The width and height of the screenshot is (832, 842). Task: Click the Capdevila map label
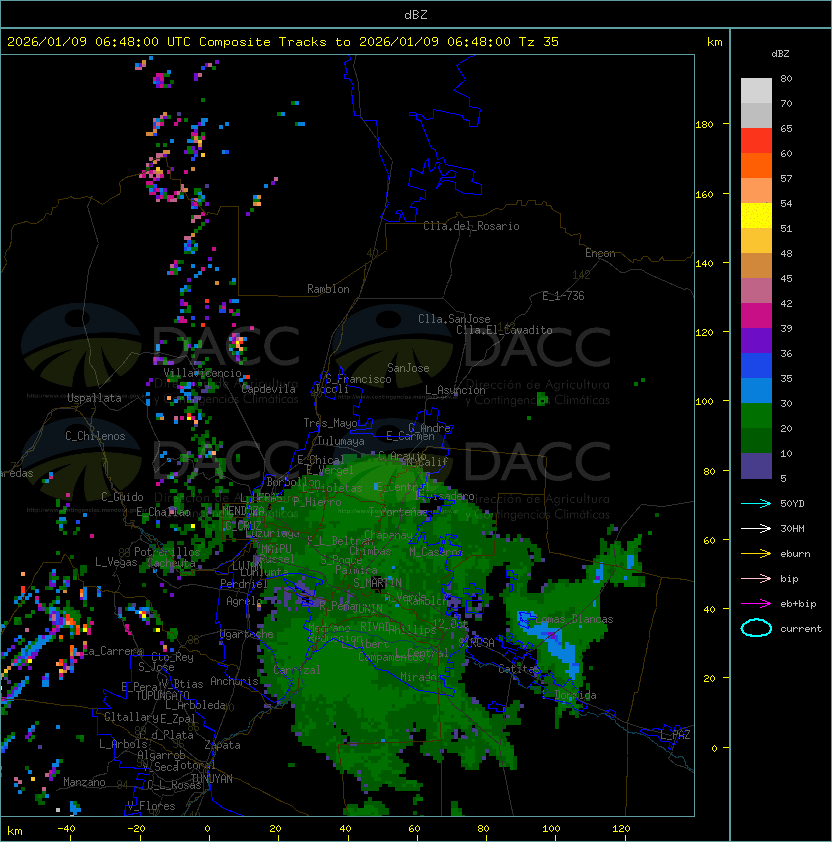tap(269, 389)
